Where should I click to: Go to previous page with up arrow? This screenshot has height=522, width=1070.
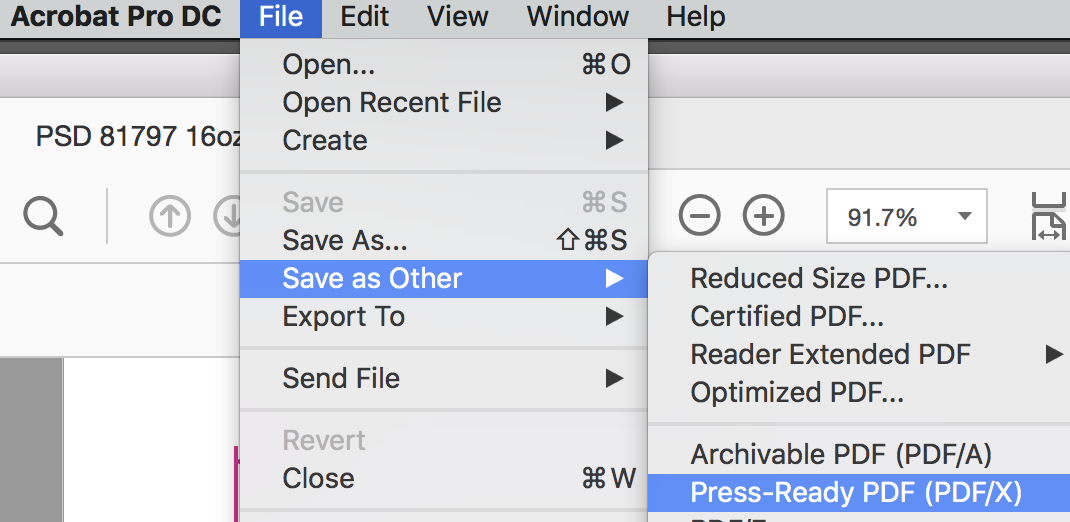coord(170,216)
